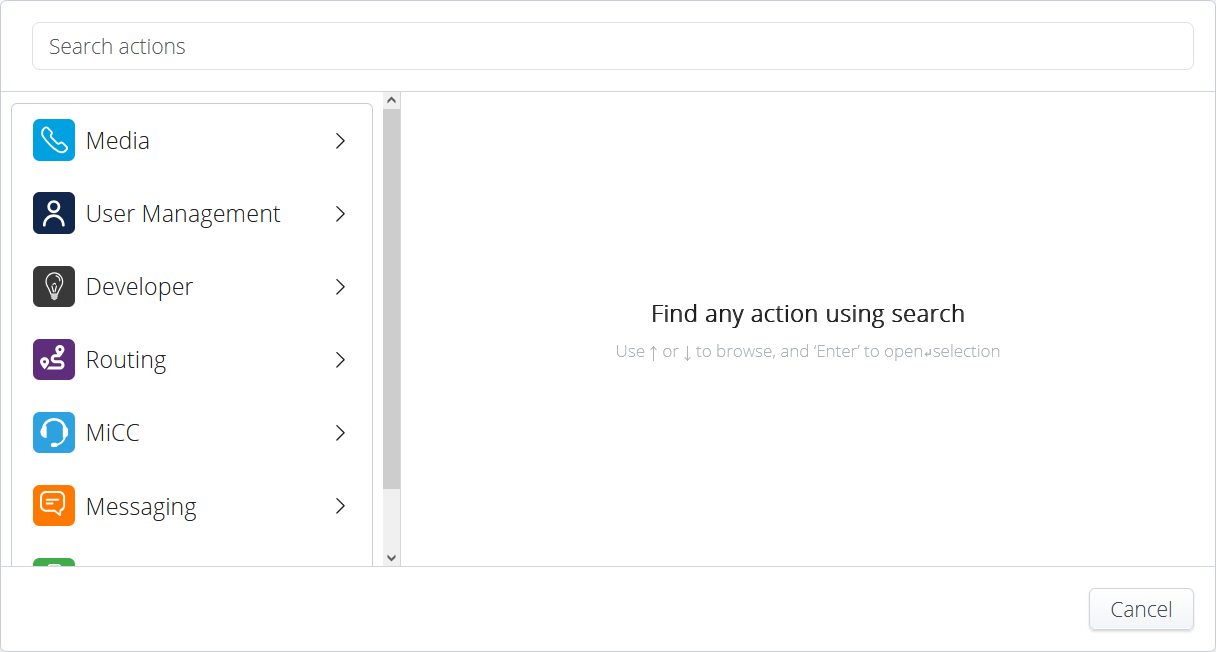Click the scrollbar down arrow
This screenshot has height=652, width=1216.
391,558
